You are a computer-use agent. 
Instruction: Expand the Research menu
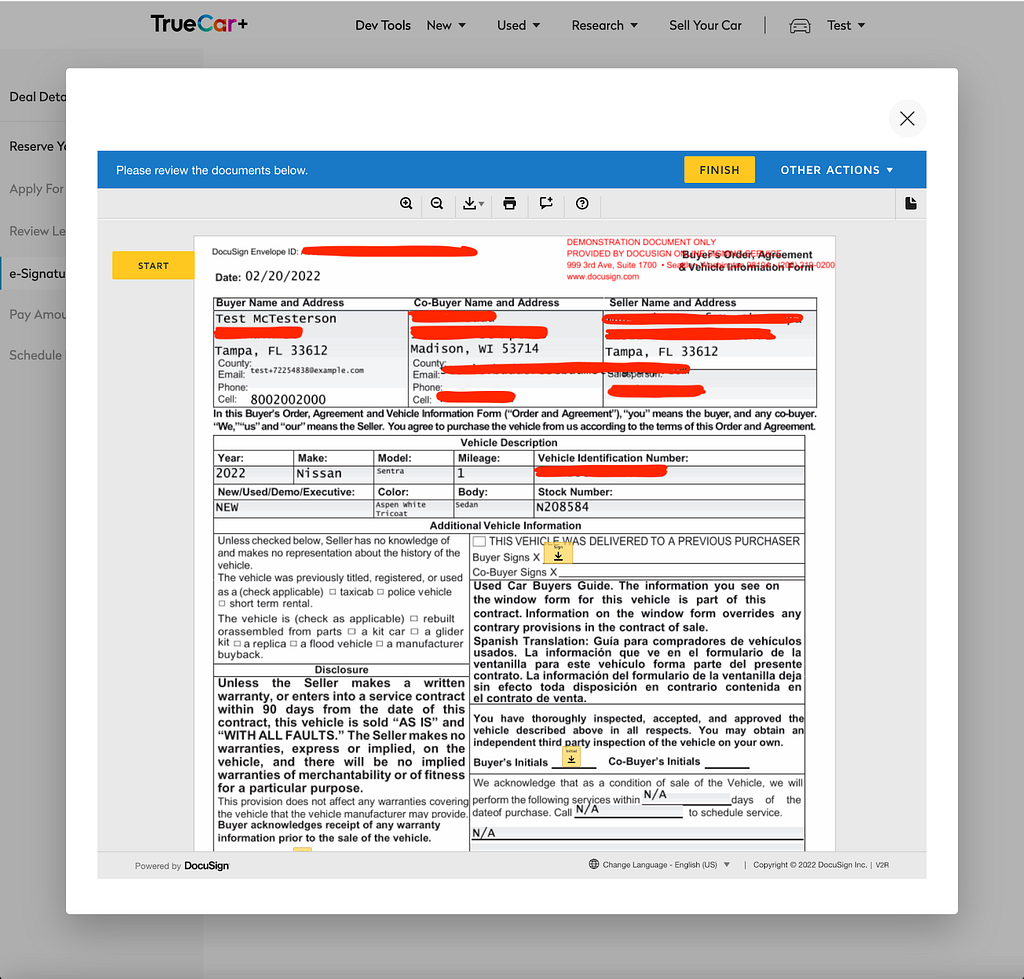(605, 25)
